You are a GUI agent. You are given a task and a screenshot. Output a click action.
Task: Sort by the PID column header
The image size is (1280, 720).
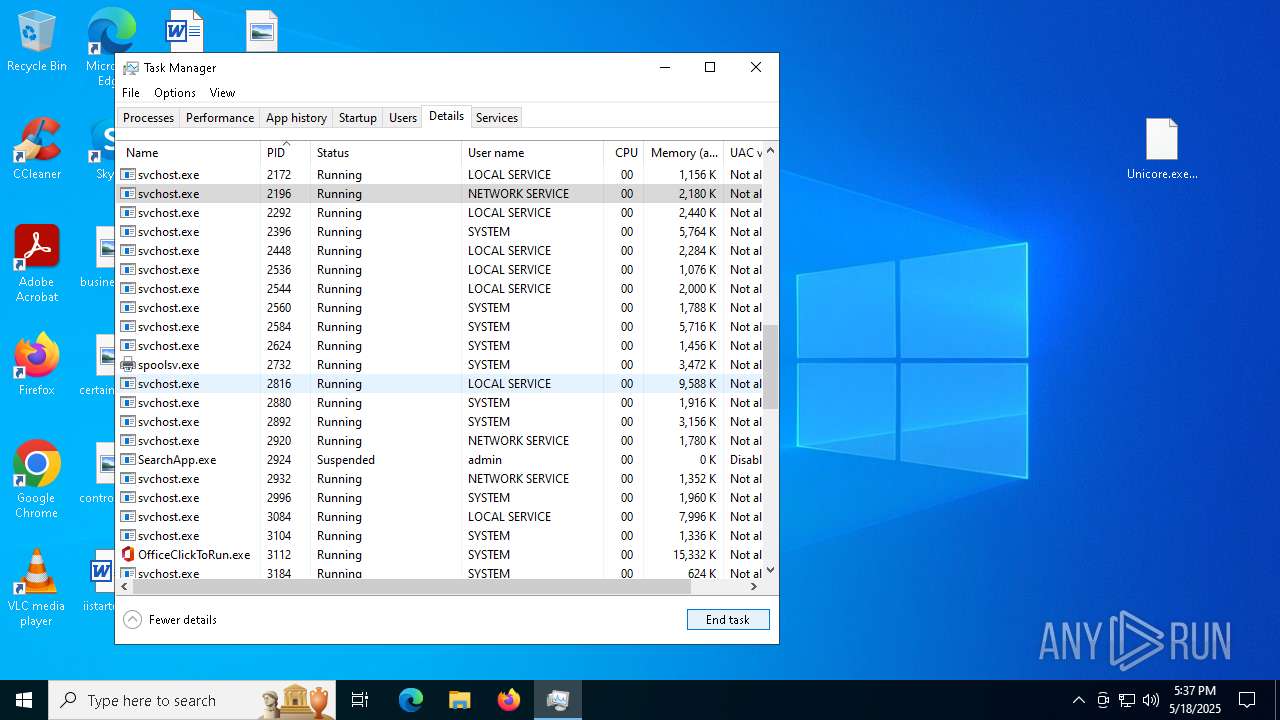click(285, 153)
